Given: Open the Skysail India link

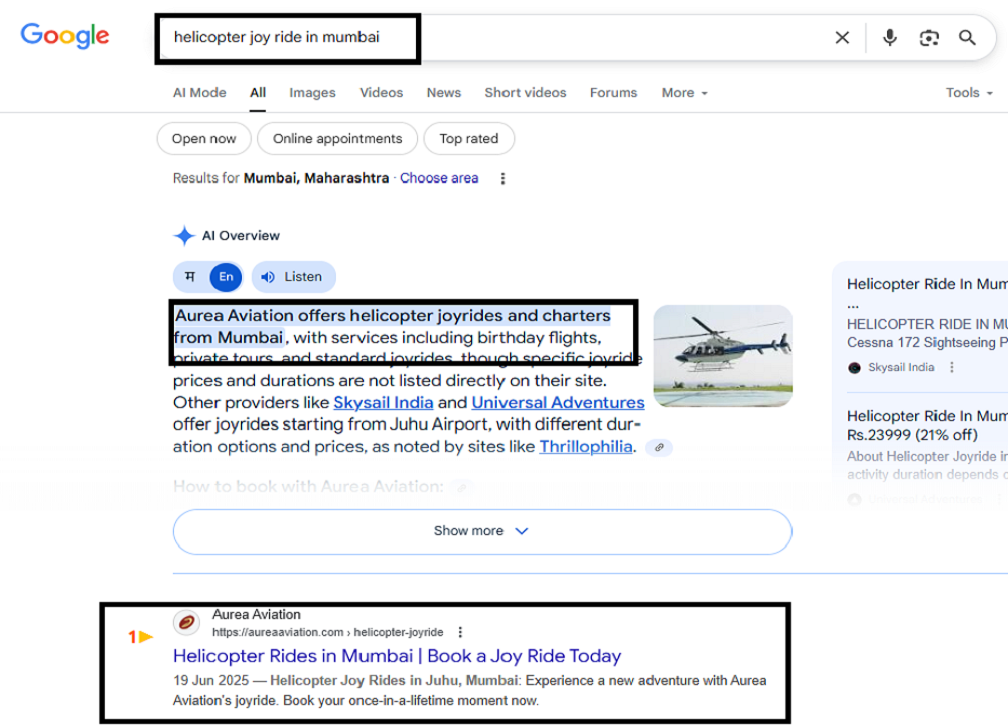Looking at the screenshot, I should pyautogui.click(x=383, y=402).
